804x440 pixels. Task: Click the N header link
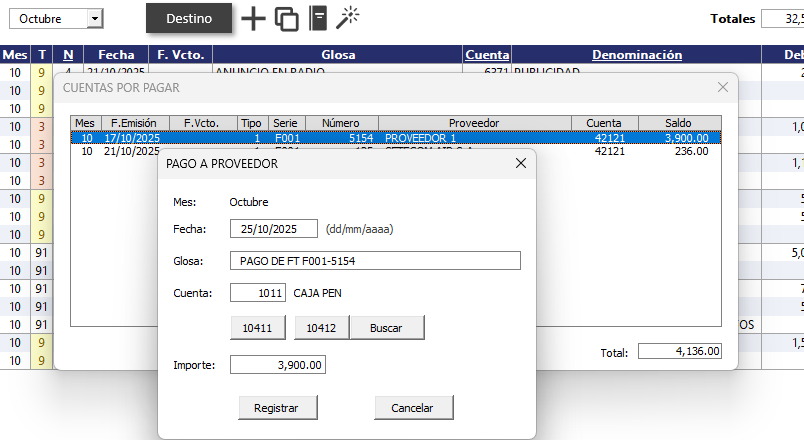pyautogui.click(x=68, y=54)
